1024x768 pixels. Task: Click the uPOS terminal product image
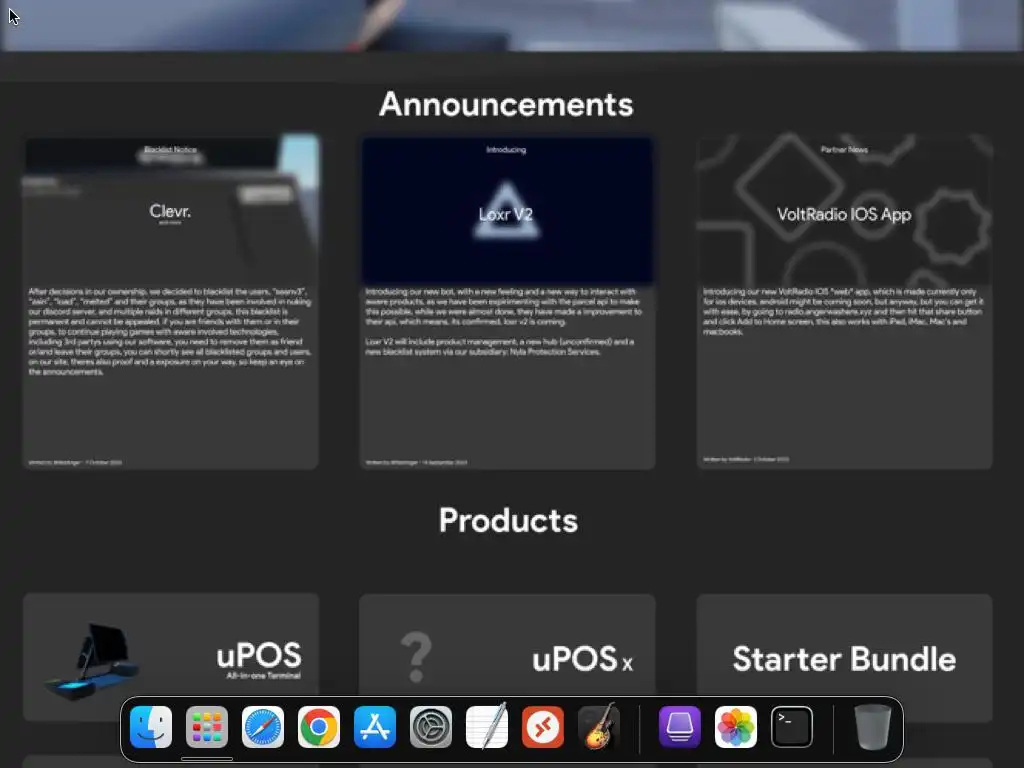pyautogui.click(x=91, y=660)
